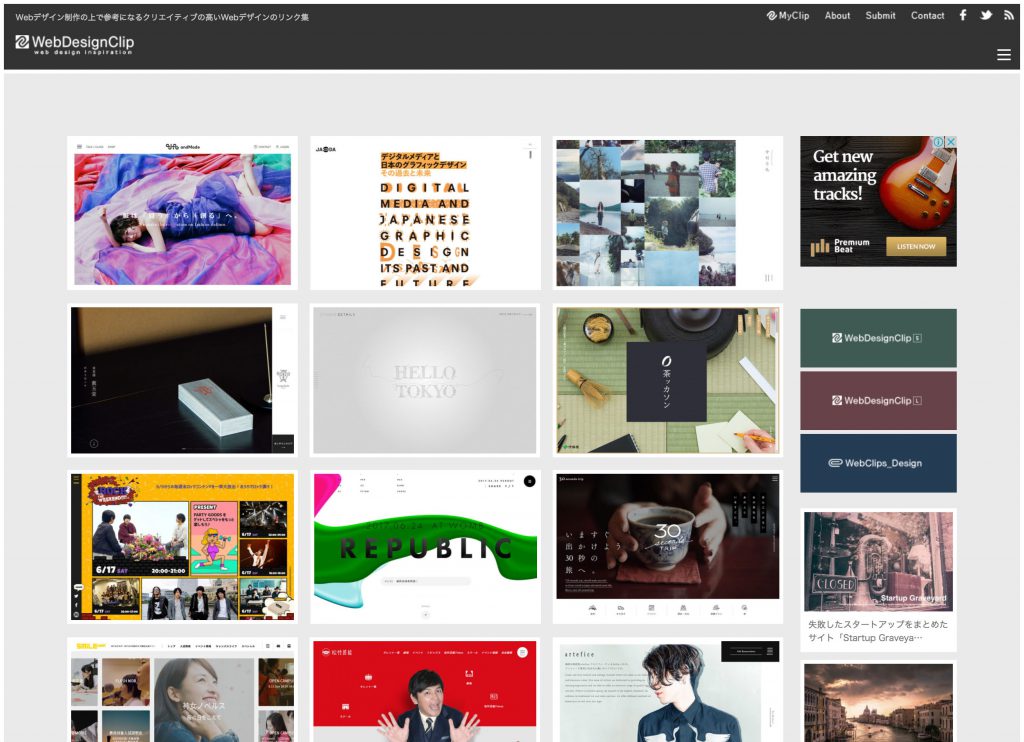Open the Twitter bird icon
This screenshot has height=742, width=1024.
pyautogui.click(x=986, y=15)
